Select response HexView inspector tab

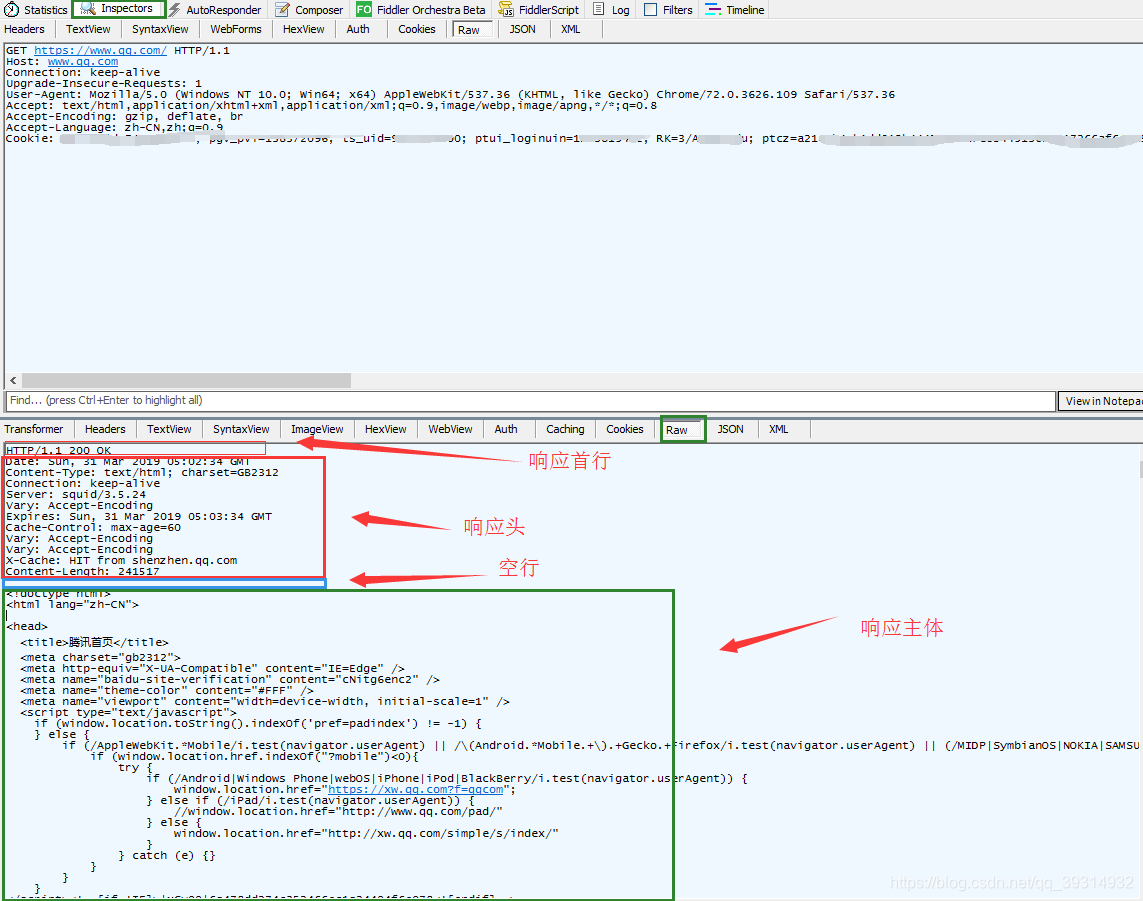(386, 429)
